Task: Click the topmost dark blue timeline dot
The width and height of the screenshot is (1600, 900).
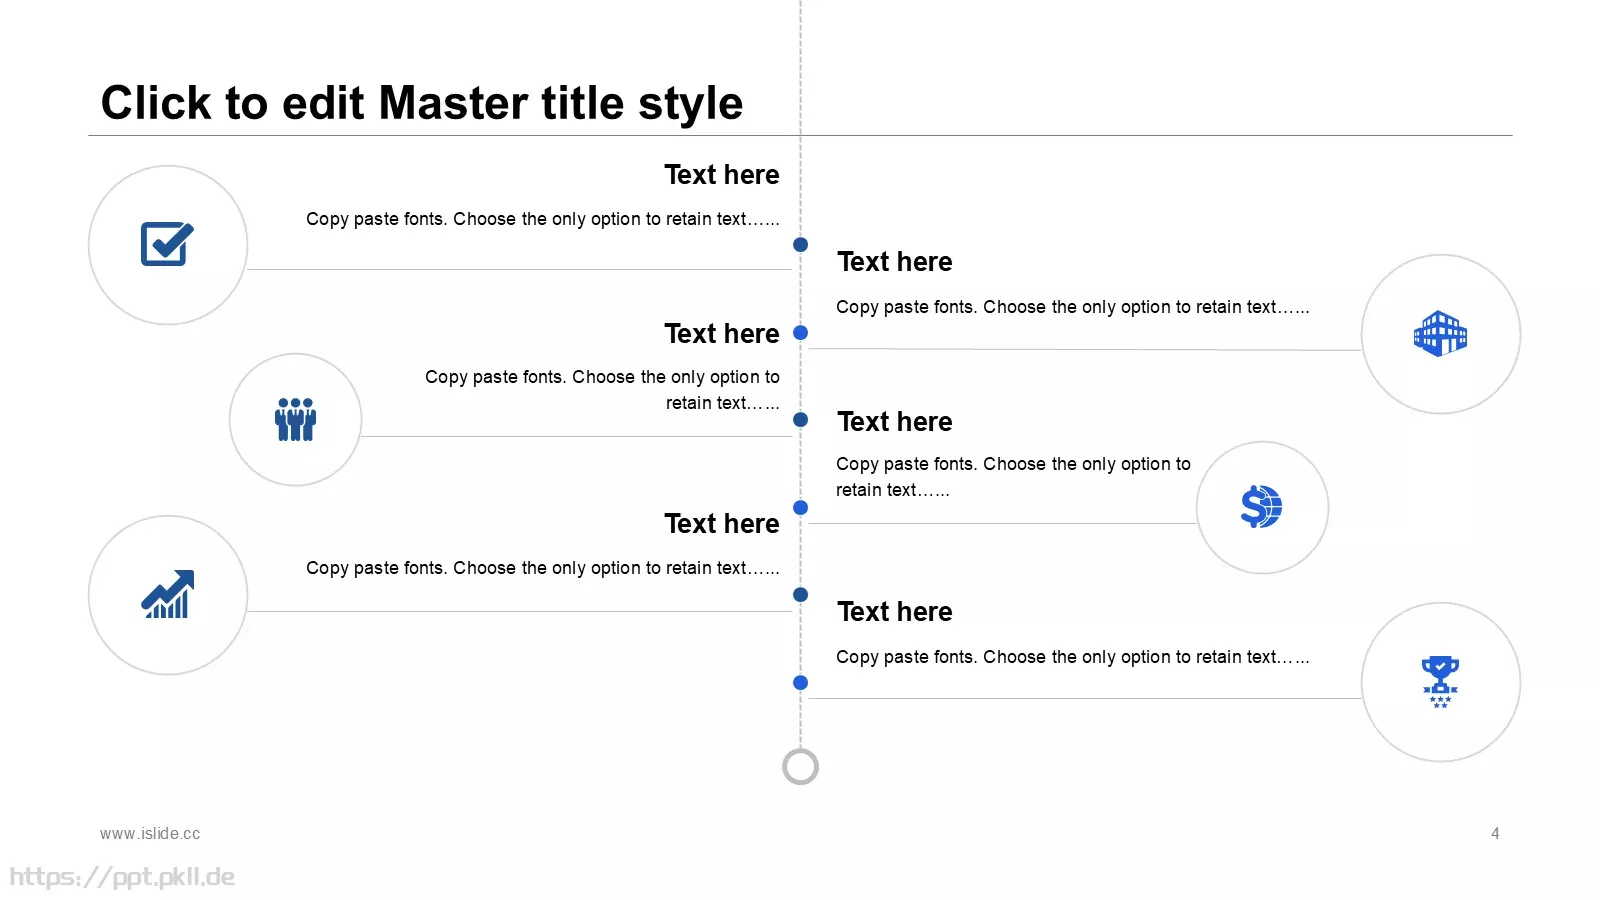Action: tap(800, 244)
